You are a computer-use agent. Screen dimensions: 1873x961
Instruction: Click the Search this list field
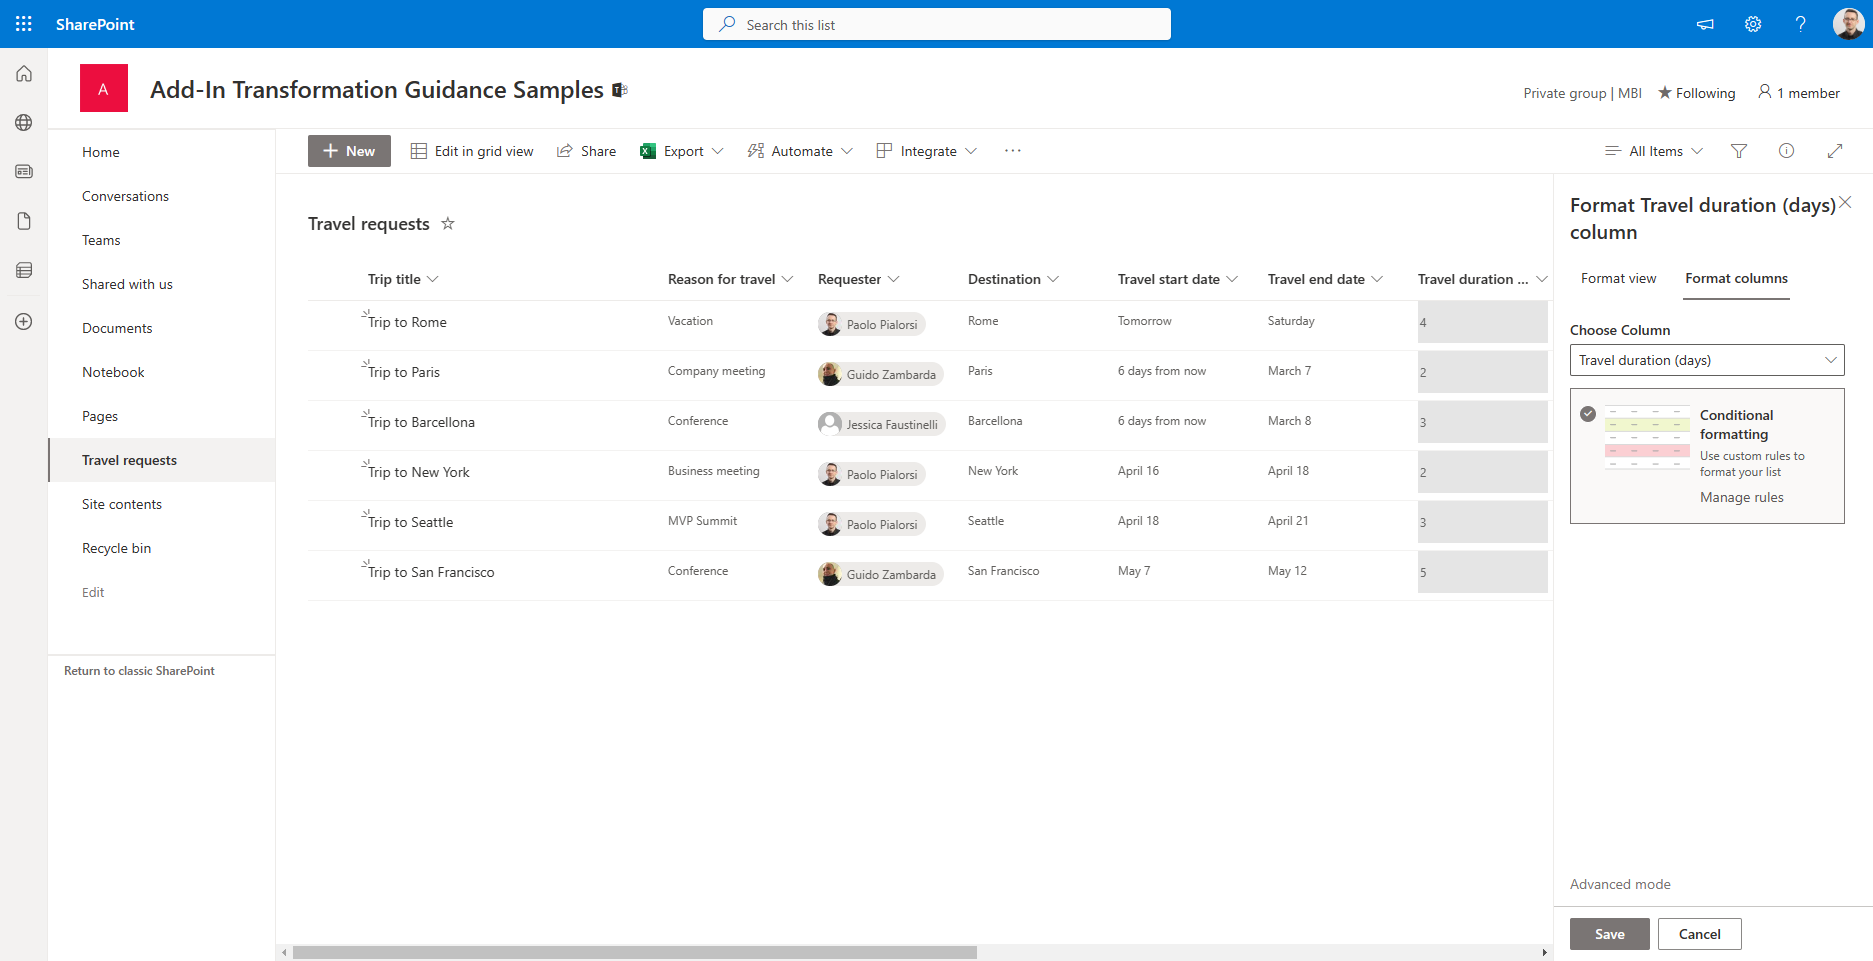[x=936, y=24]
